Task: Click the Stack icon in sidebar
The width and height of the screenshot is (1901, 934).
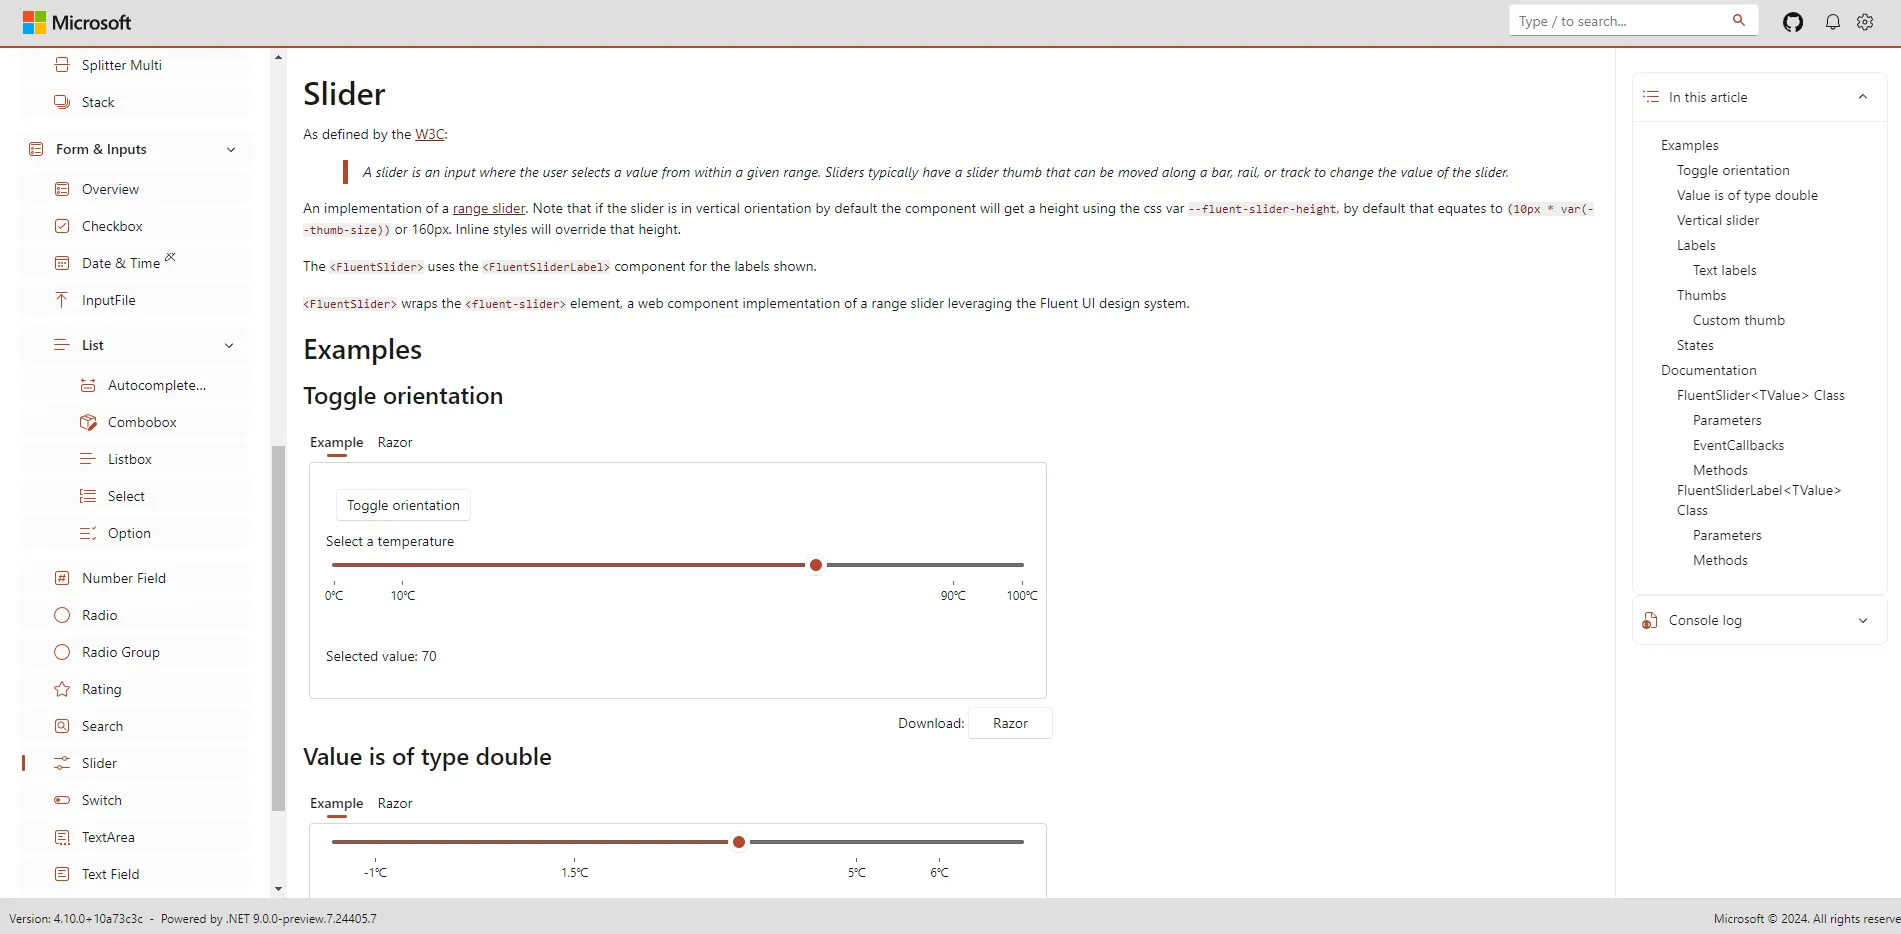Action: (x=62, y=102)
